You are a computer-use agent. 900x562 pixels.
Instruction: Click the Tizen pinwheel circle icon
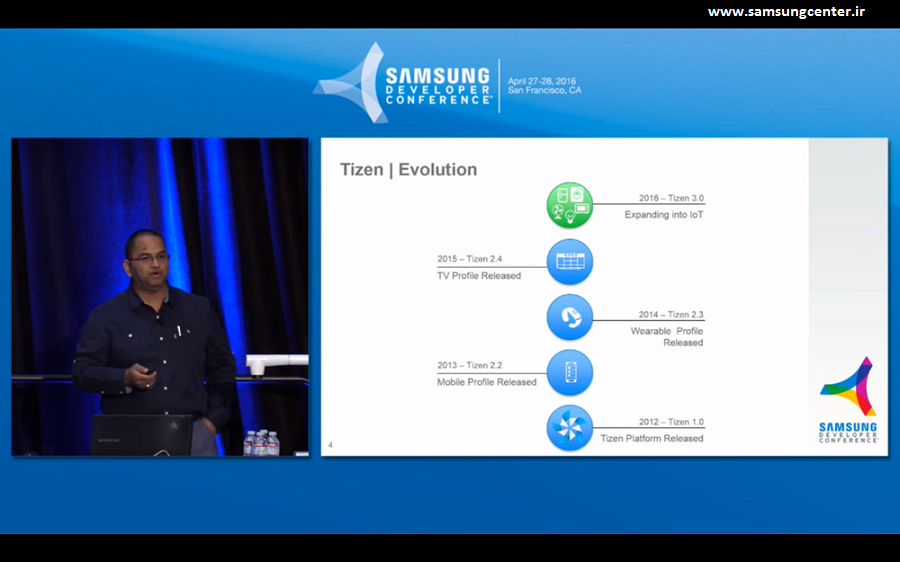(569, 428)
